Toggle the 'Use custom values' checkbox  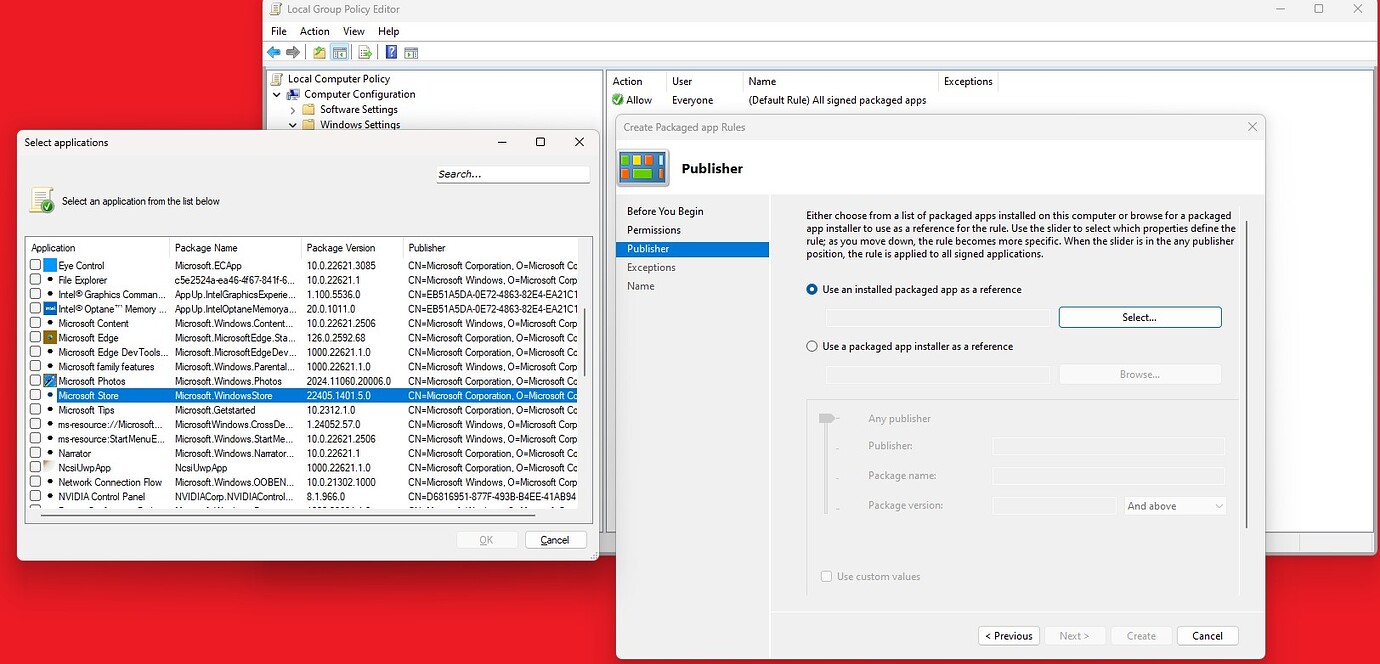tap(826, 577)
